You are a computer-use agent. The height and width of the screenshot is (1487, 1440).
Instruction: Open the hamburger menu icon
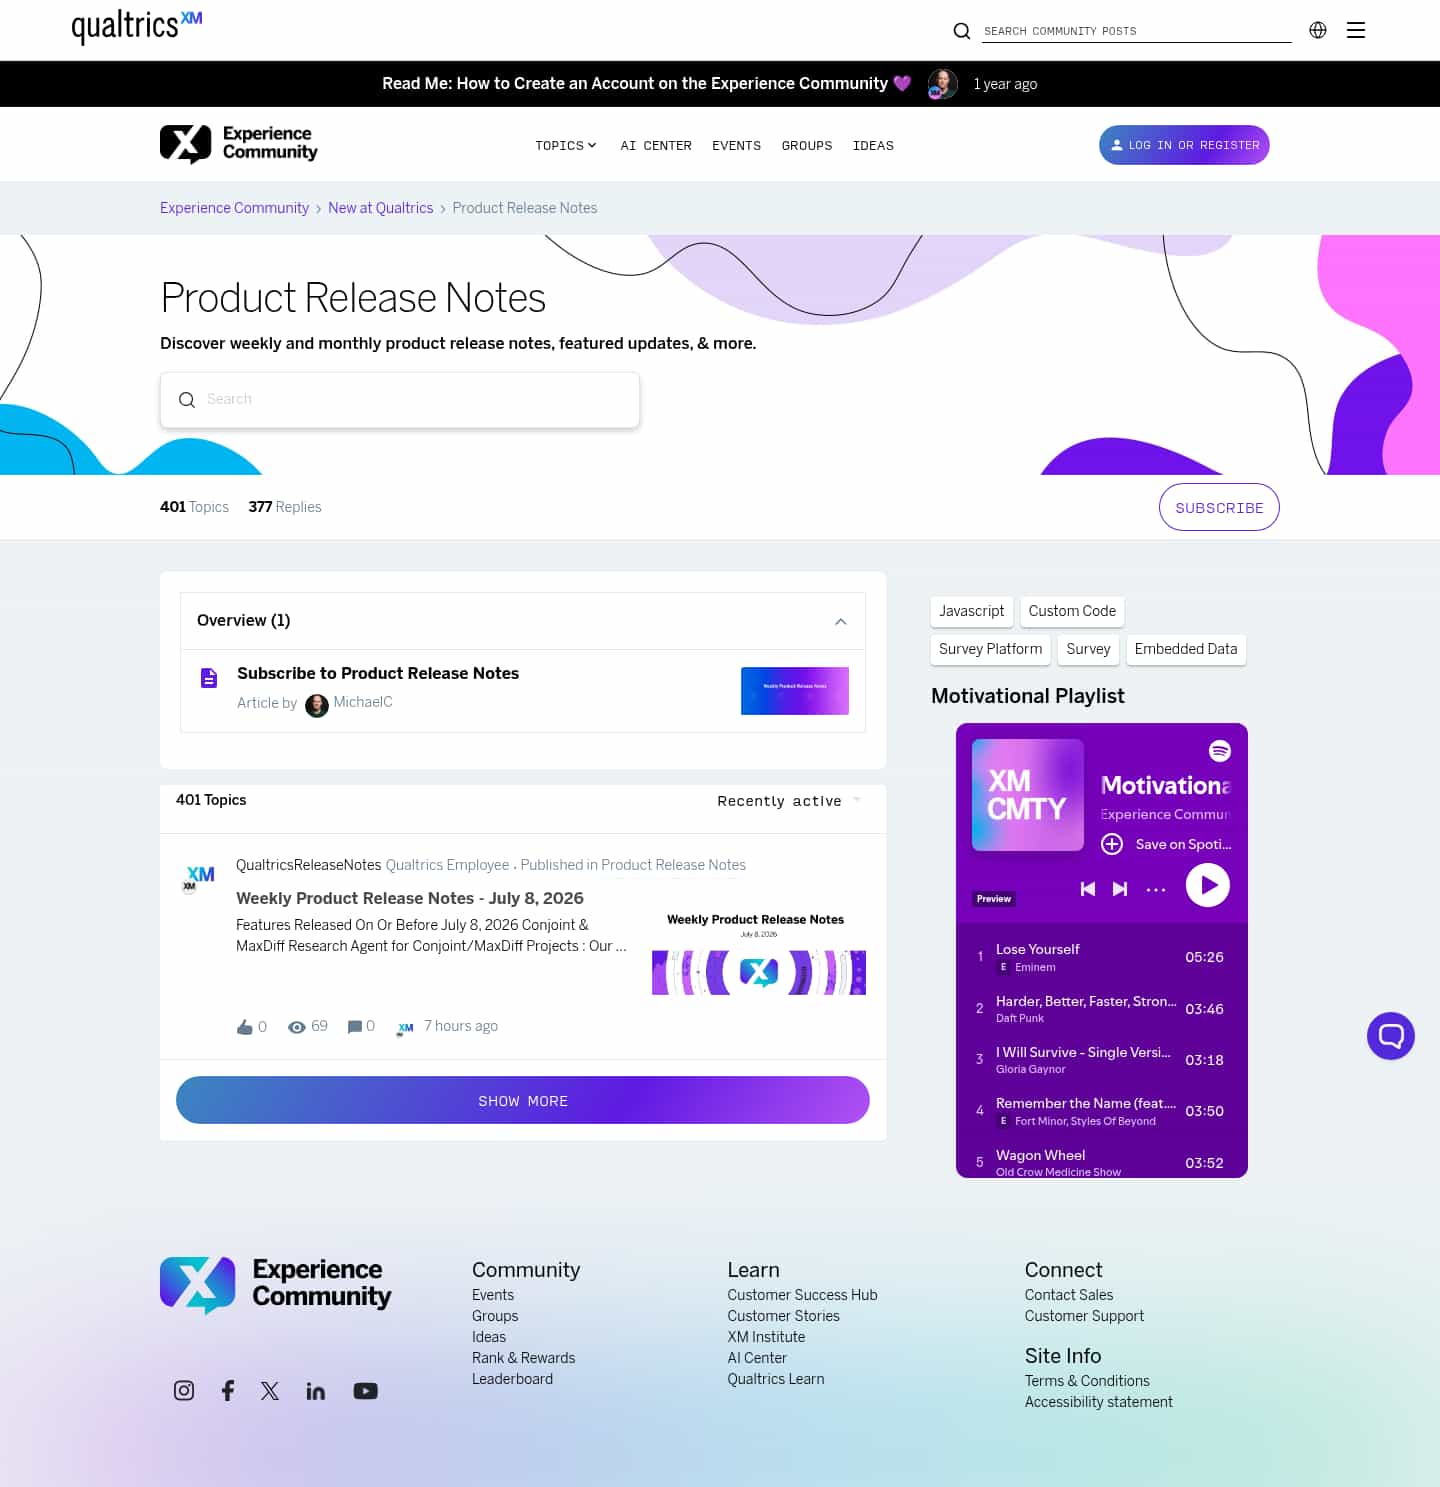coord(1356,30)
